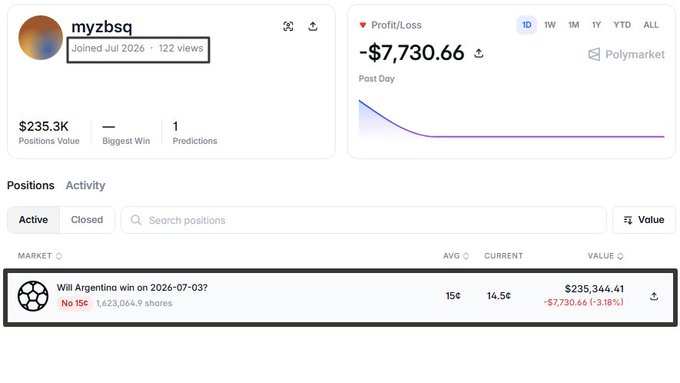Sort by AVG column header
The image size is (680, 383).
point(456,256)
